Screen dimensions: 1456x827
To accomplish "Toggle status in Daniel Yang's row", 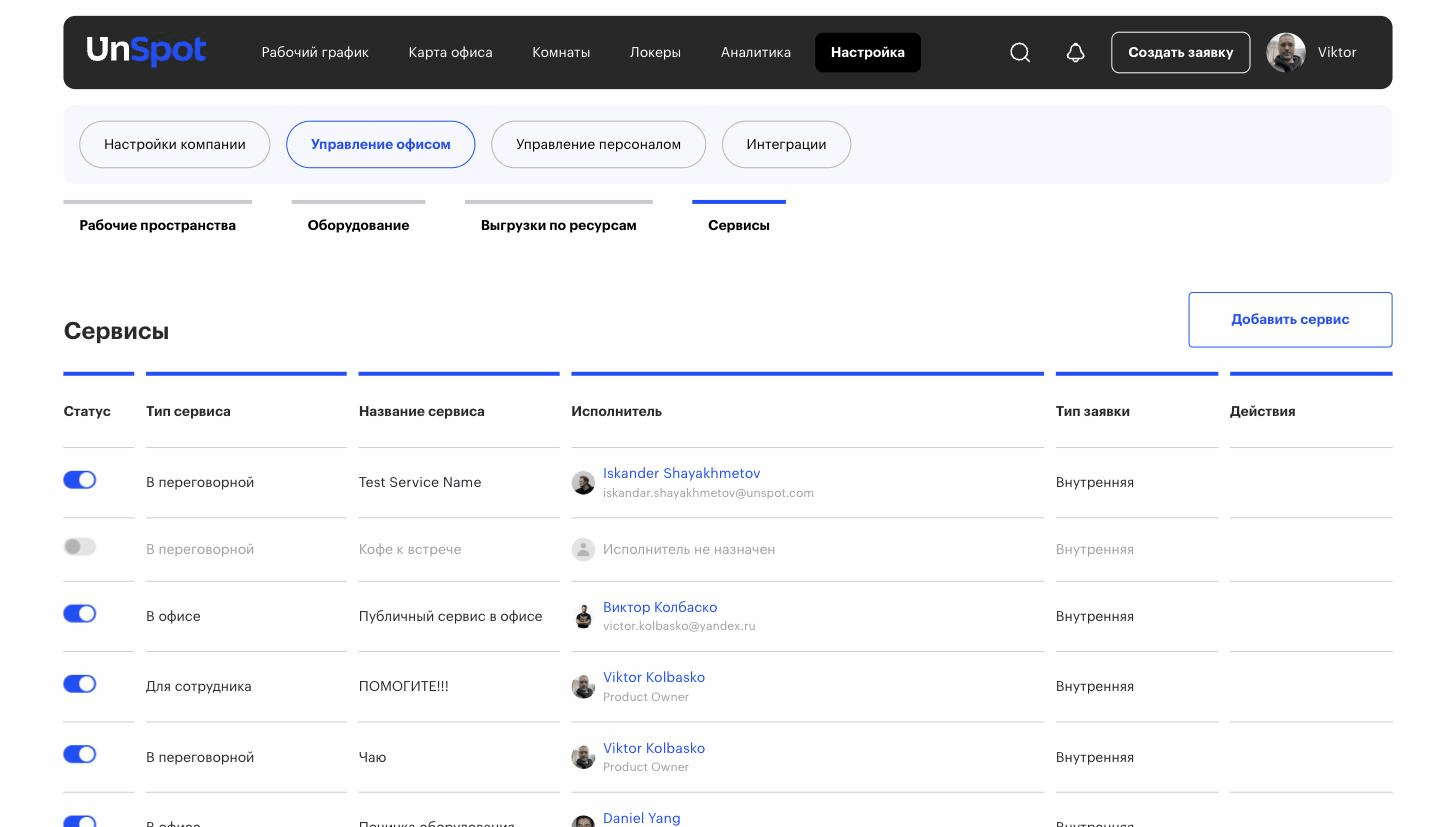I will point(80,821).
